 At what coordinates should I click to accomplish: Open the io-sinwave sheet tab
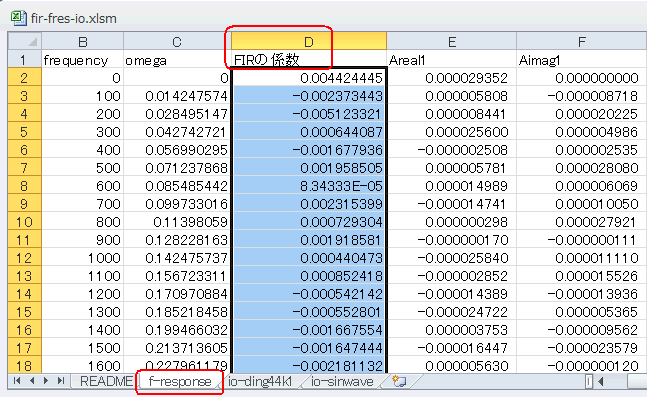point(342,382)
